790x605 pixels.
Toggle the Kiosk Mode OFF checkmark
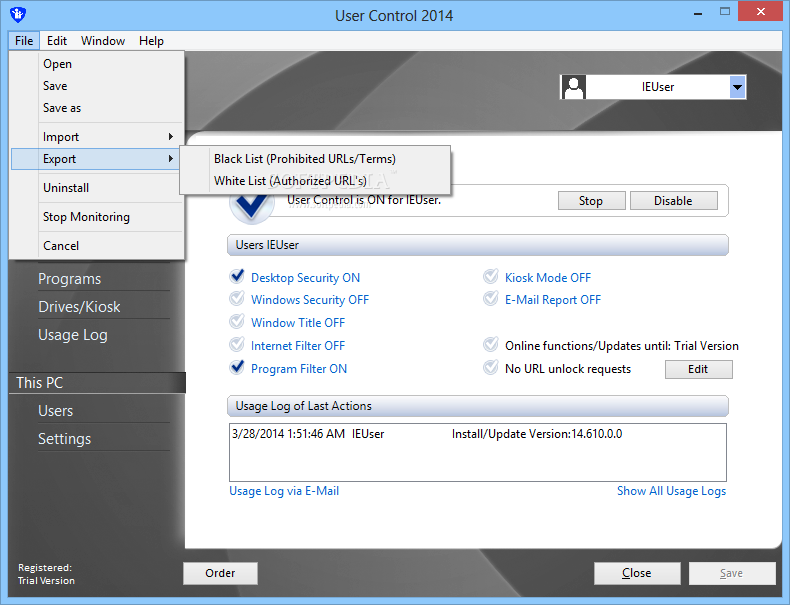point(491,277)
